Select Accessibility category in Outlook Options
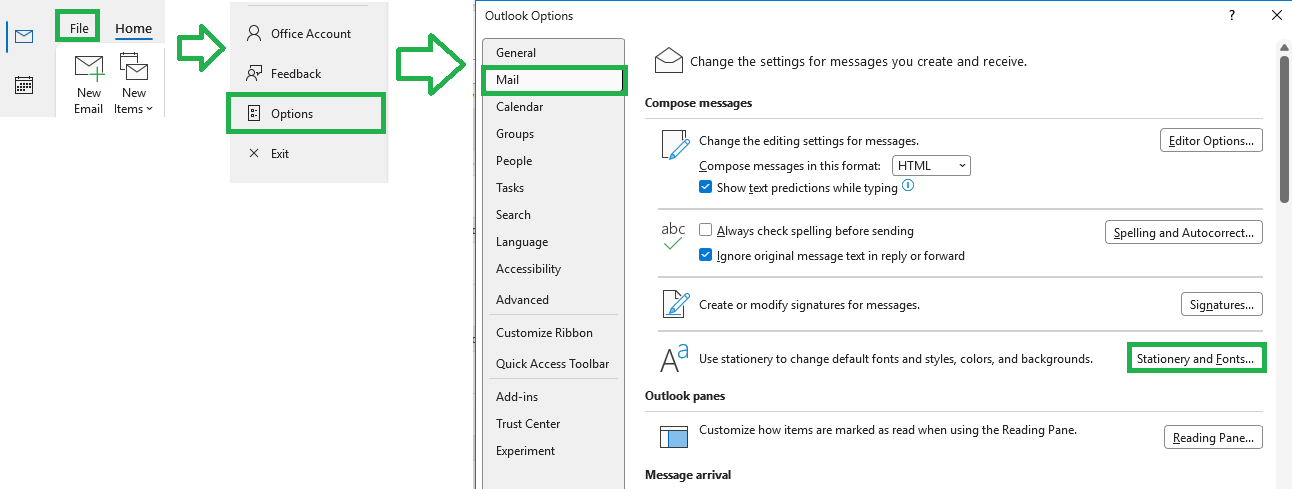The image size is (1292, 489). click(553, 268)
